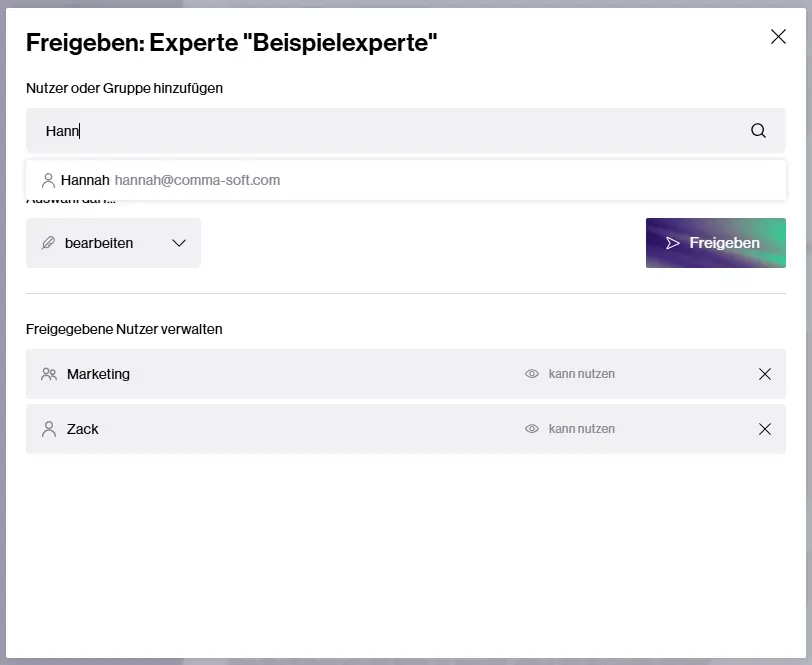
Task: Click the person icon beside Hannah
Action: (x=48, y=180)
